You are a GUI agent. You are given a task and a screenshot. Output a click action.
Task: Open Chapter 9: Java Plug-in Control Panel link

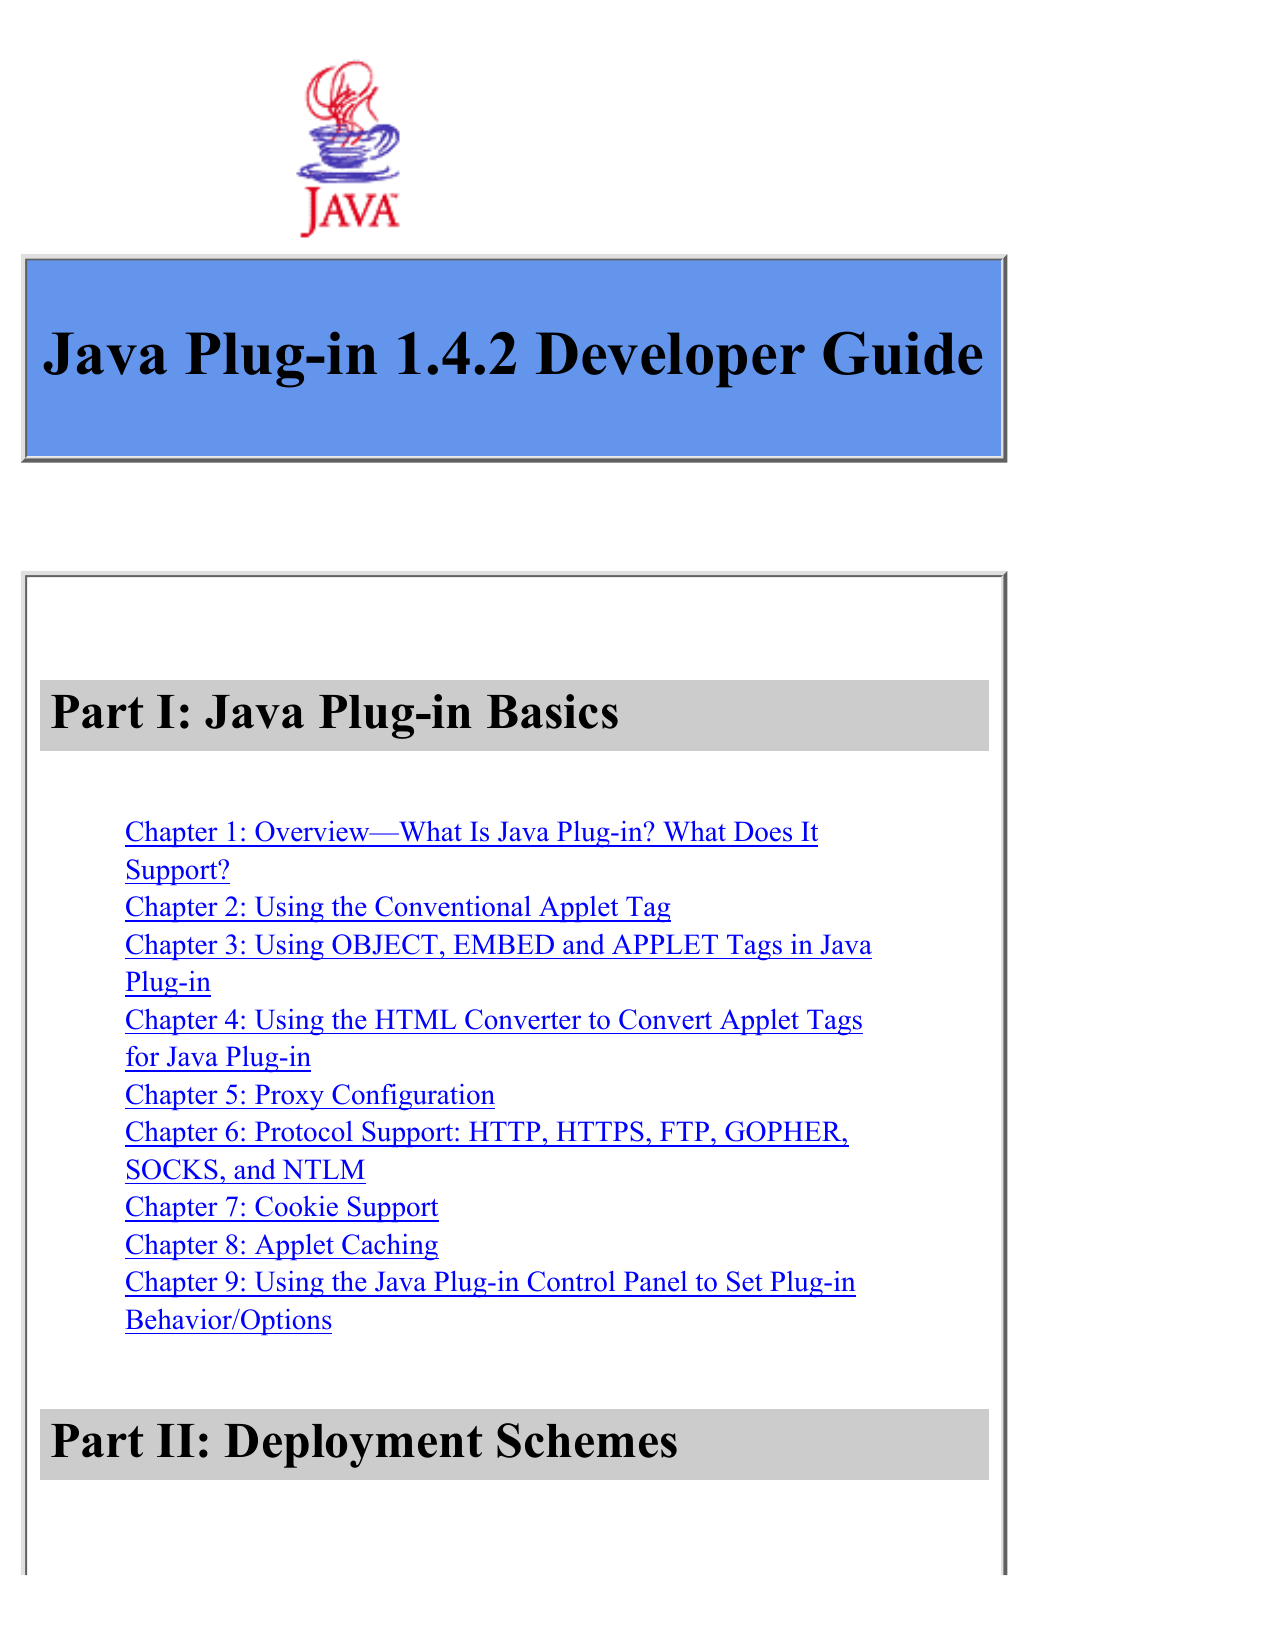click(x=490, y=1301)
